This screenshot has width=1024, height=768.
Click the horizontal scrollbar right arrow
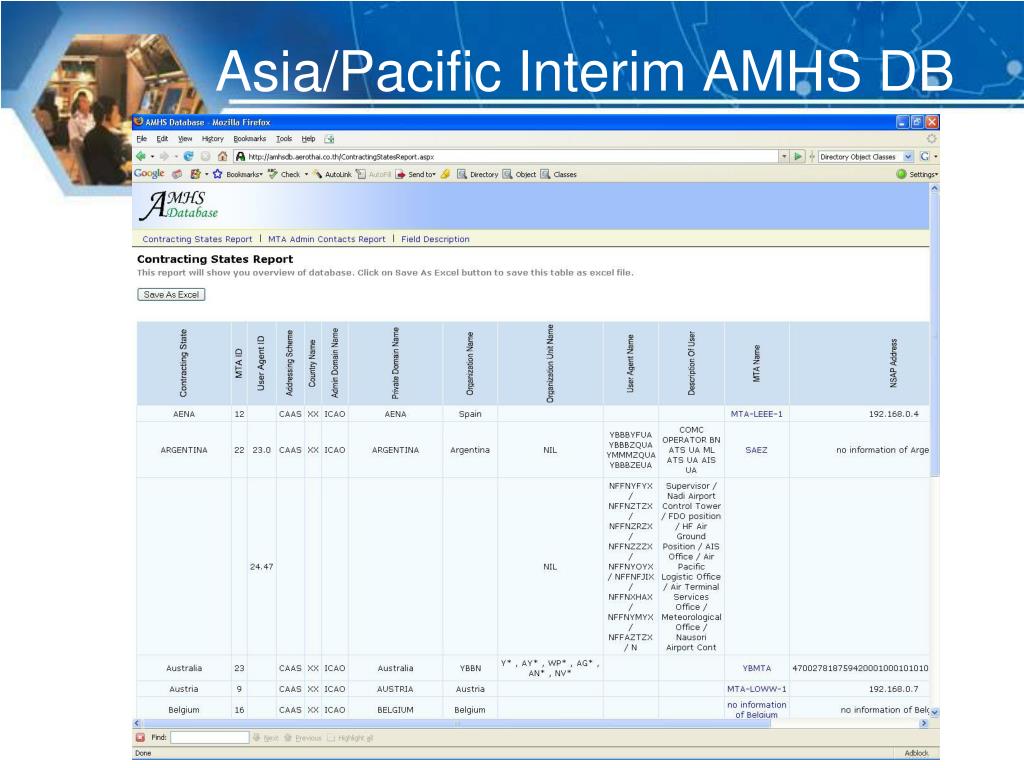pyautogui.click(x=924, y=723)
